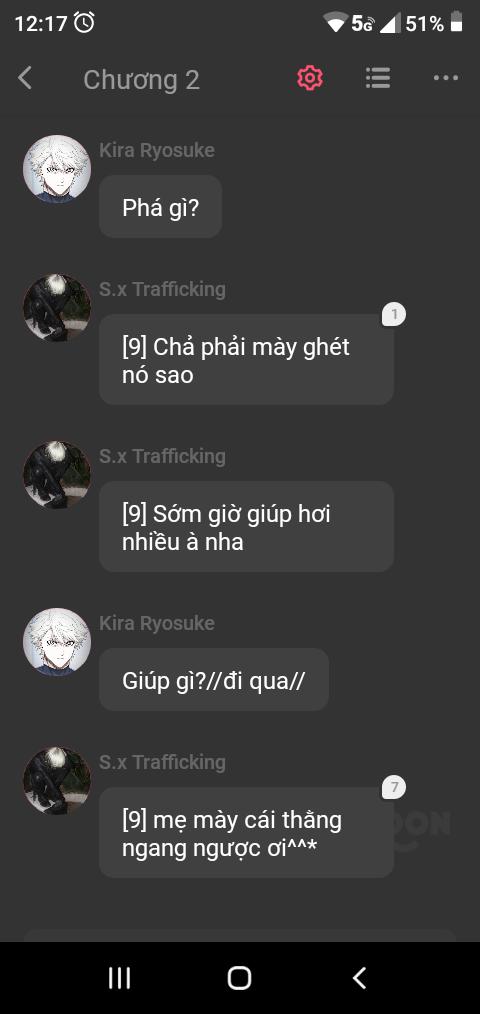
Task: Tap Kira Ryosuke's avatar beside "Phá gì?"
Action: tap(57, 169)
